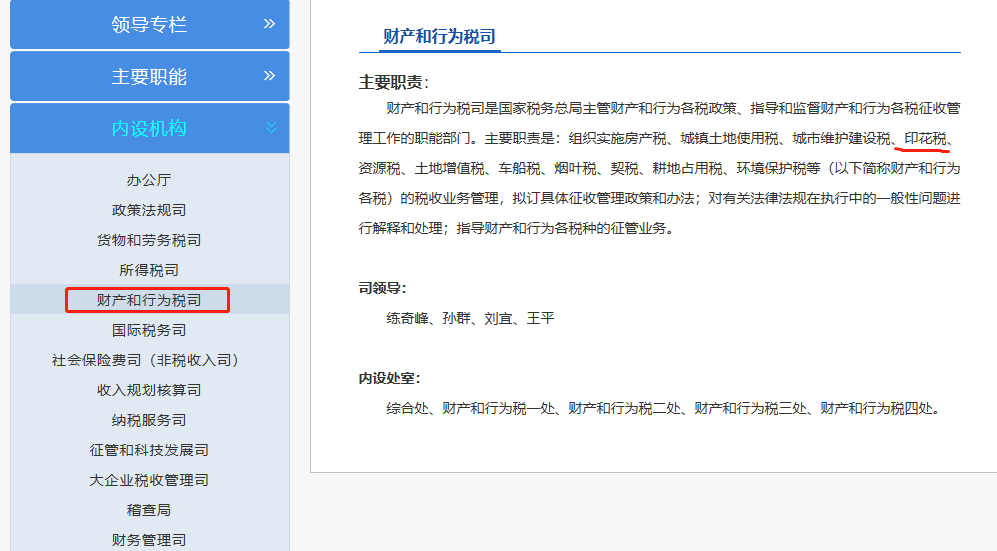This screenshot has width=997, height=551.
Task: Select 稽查局 in the department list
Action: (149, 510)
